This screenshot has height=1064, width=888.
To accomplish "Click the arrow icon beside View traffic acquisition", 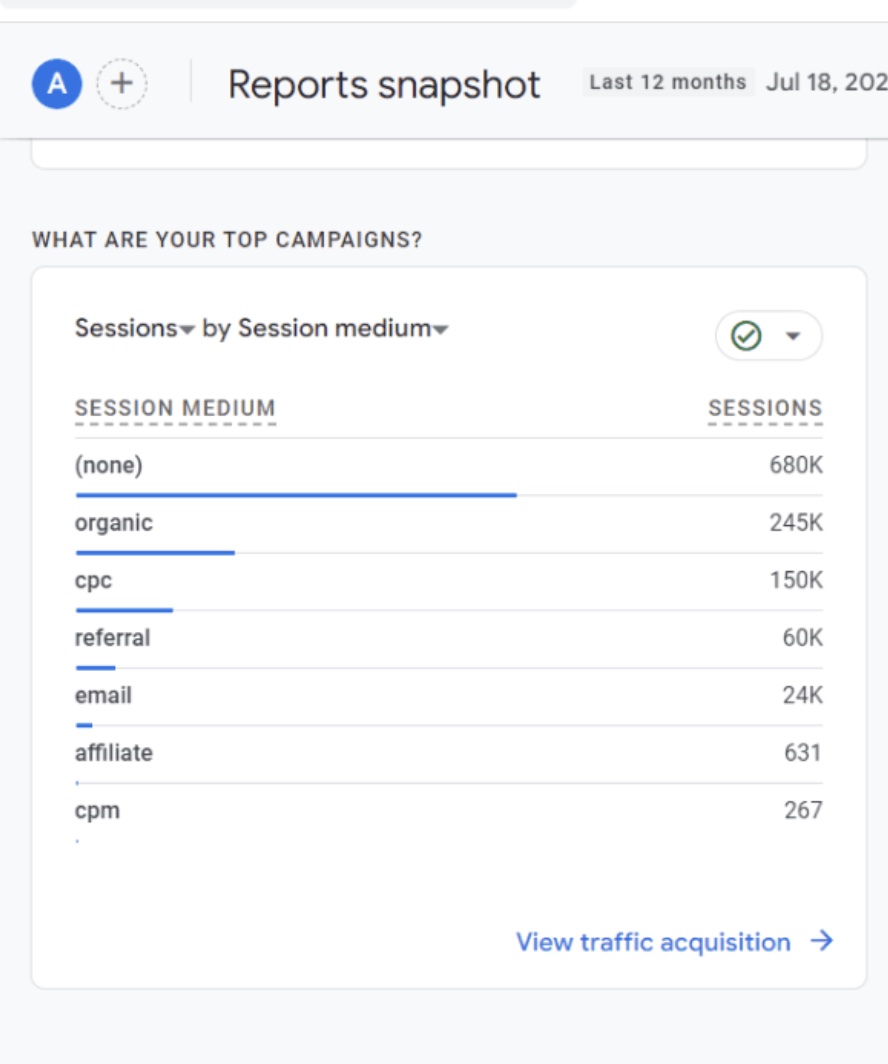I will tap(822, 941).
